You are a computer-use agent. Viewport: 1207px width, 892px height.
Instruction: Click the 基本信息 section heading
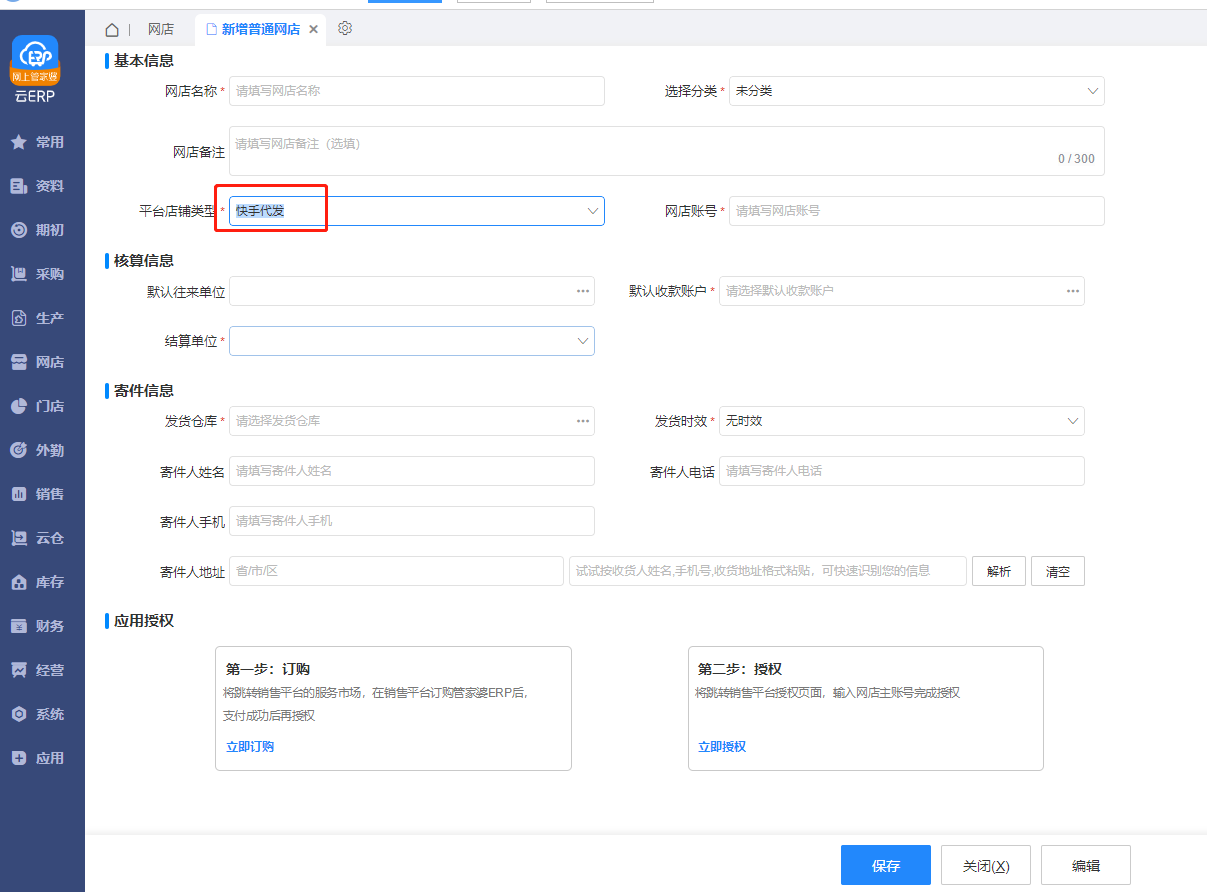143,61
